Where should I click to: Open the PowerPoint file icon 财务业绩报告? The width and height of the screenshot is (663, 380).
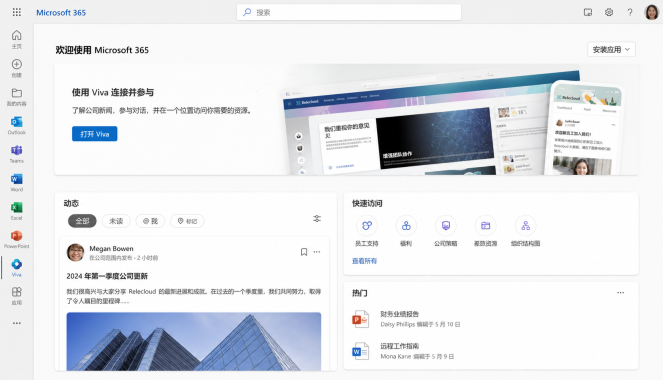tap(361, 319)
